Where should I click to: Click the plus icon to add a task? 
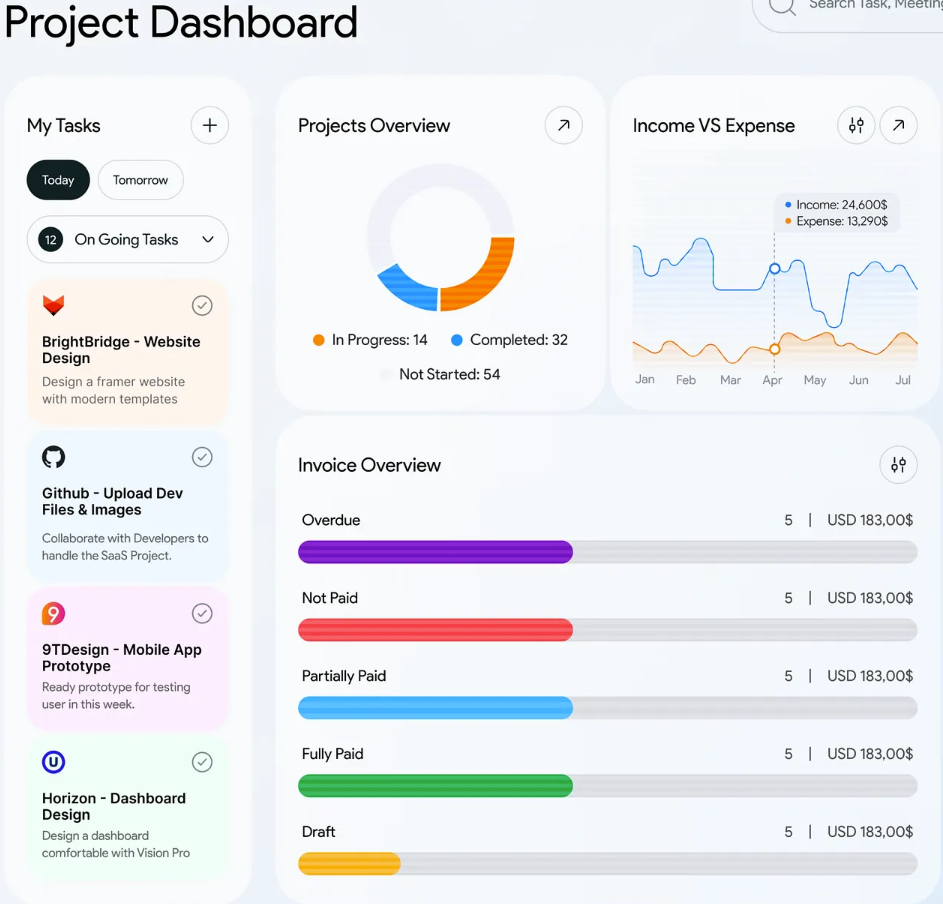point(209,125)
